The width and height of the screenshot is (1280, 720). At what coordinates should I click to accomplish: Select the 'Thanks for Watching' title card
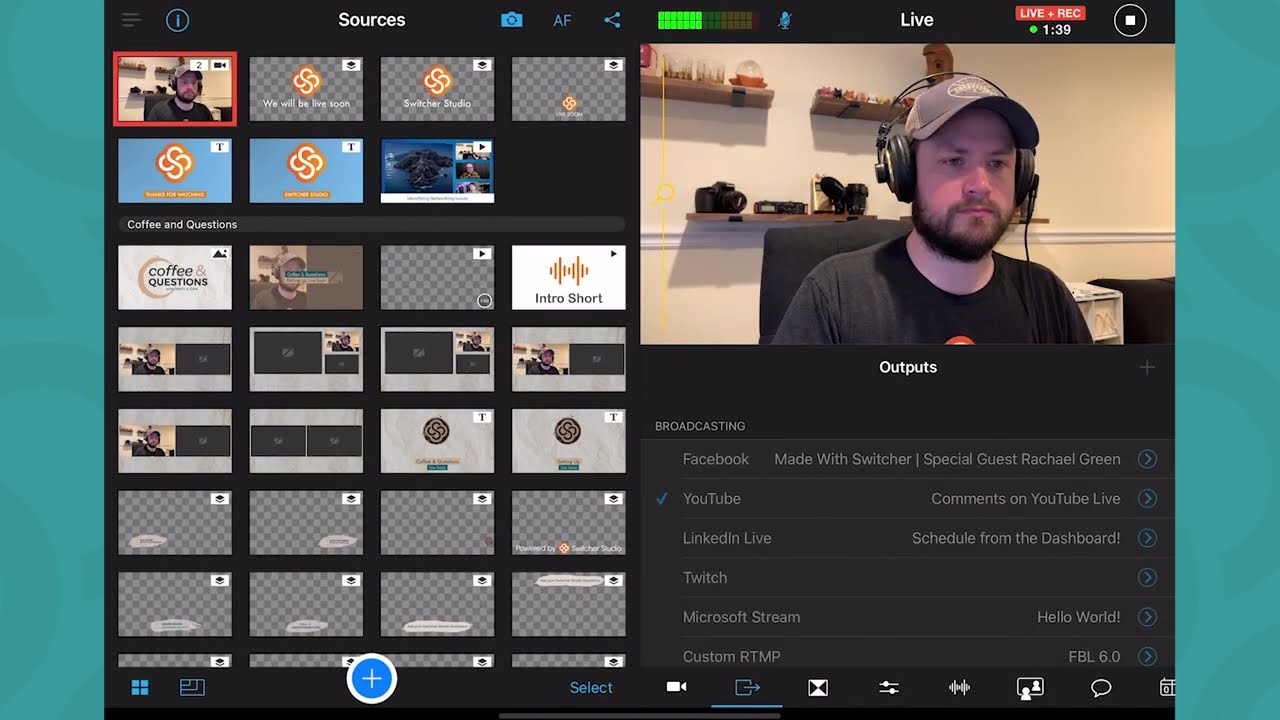point(175,171)
